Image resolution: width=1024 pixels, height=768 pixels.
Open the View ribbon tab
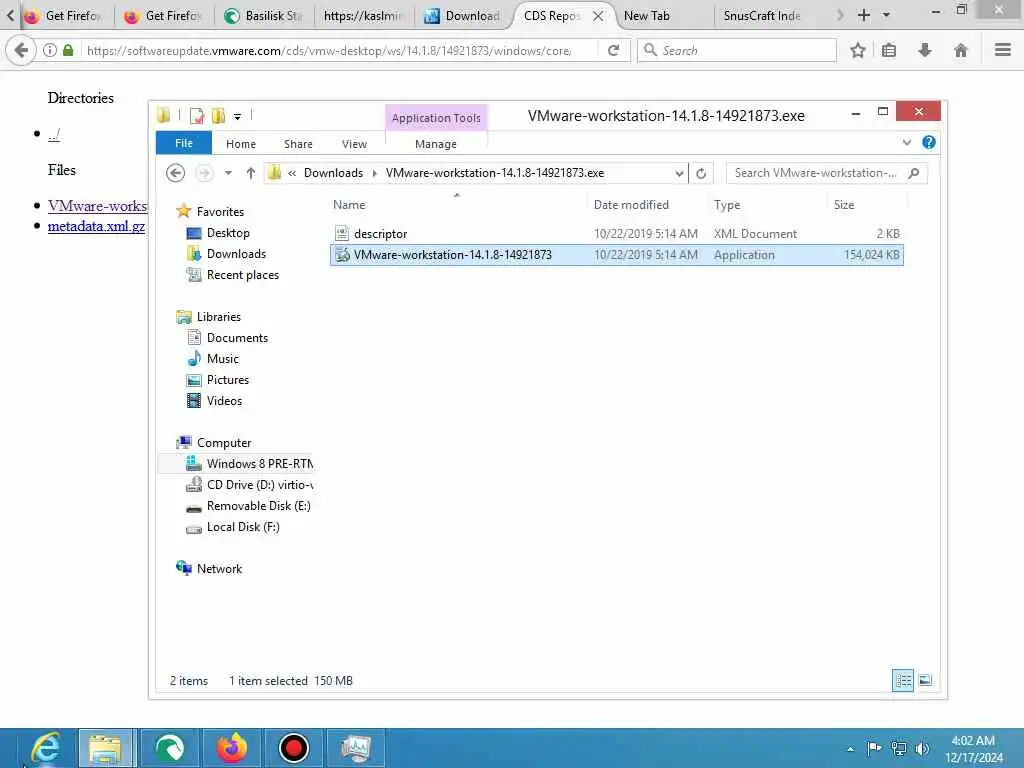(354, 144)
